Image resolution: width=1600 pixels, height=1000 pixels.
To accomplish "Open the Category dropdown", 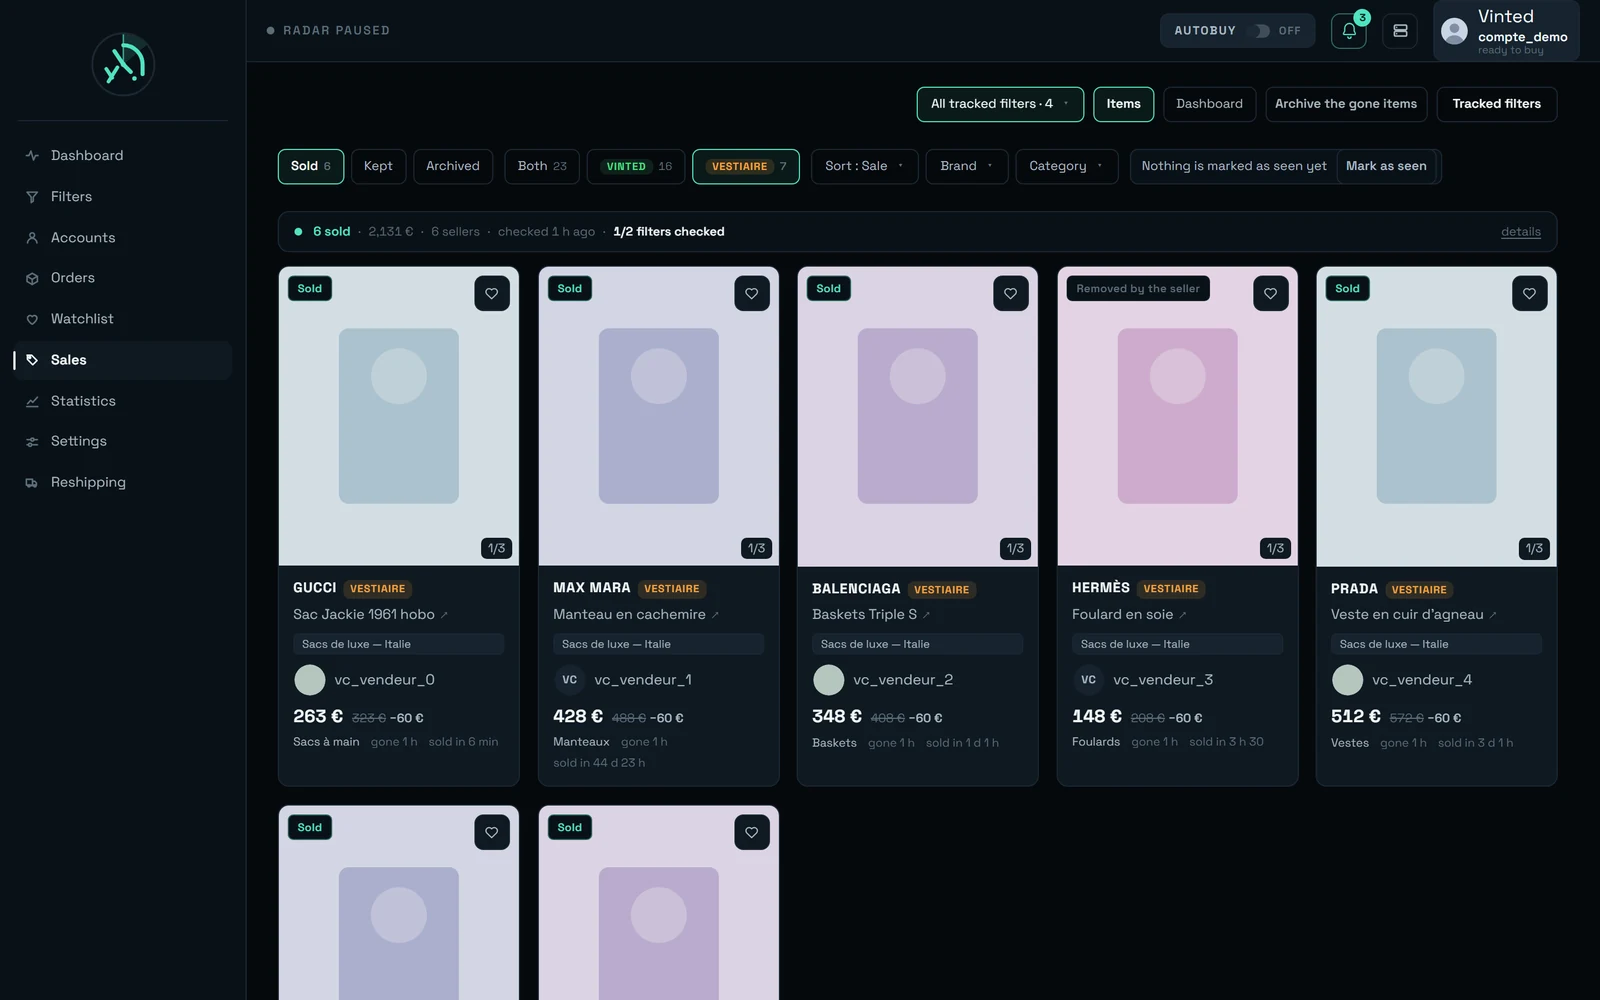I will [1066, 166].
